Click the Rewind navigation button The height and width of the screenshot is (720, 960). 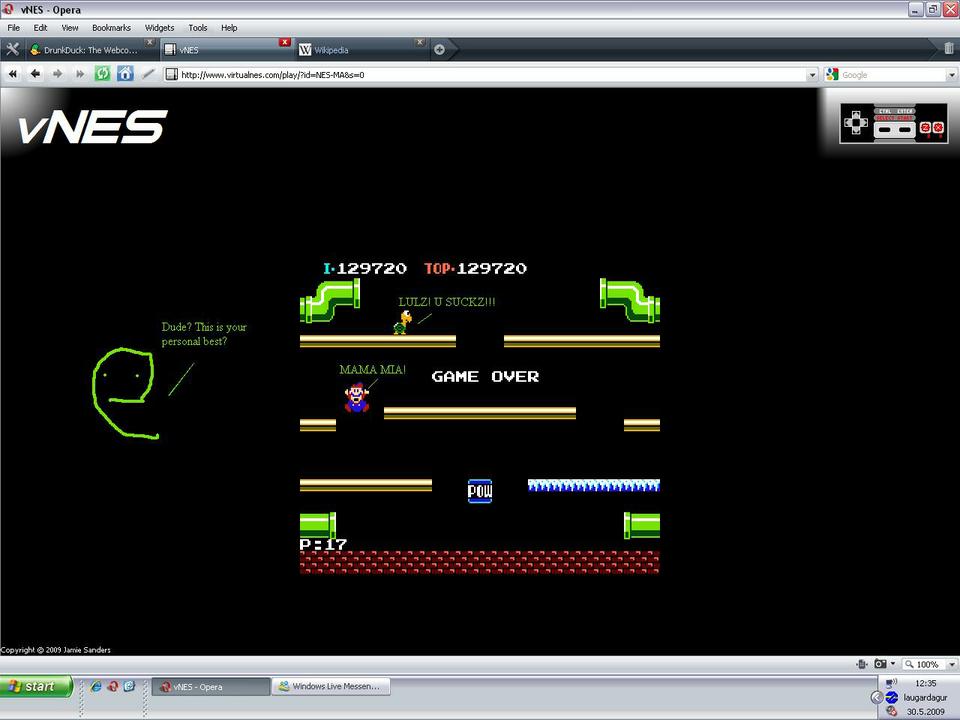pyautogui.click(x=12, y=74)
